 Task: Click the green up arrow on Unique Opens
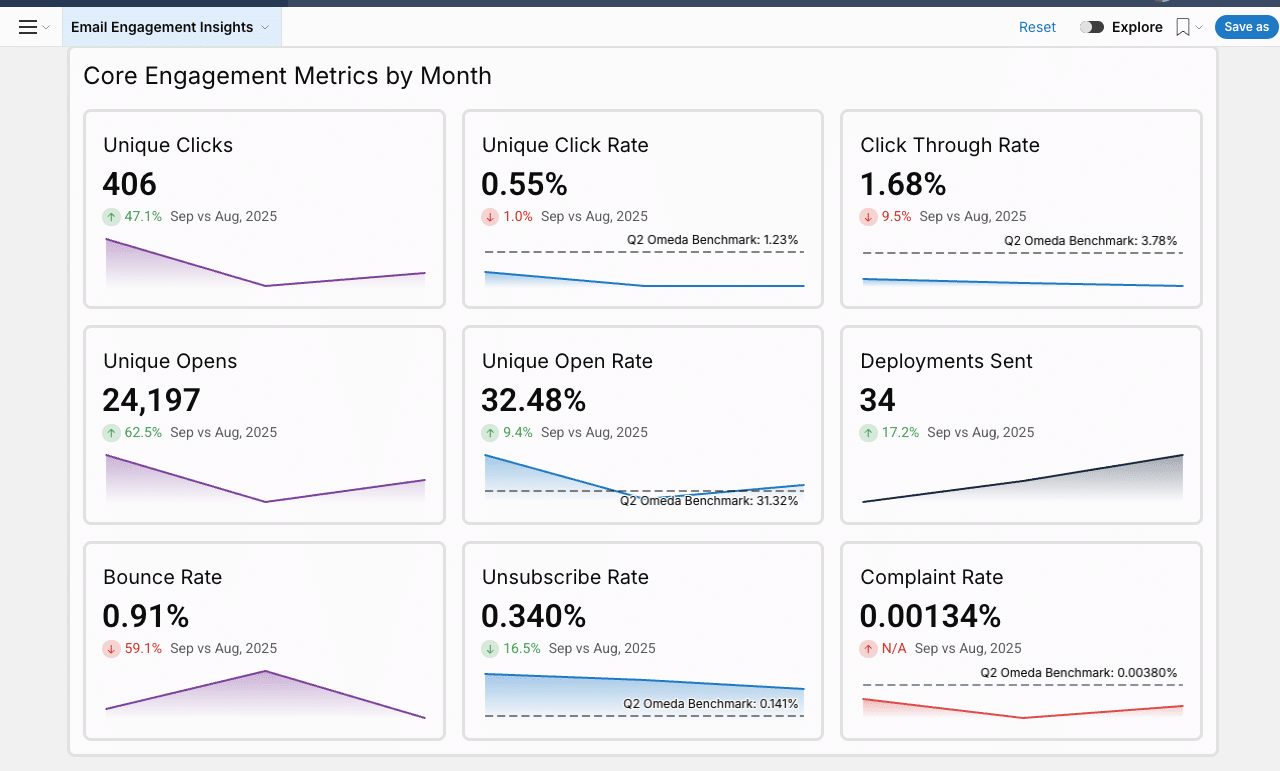(109, 432)
